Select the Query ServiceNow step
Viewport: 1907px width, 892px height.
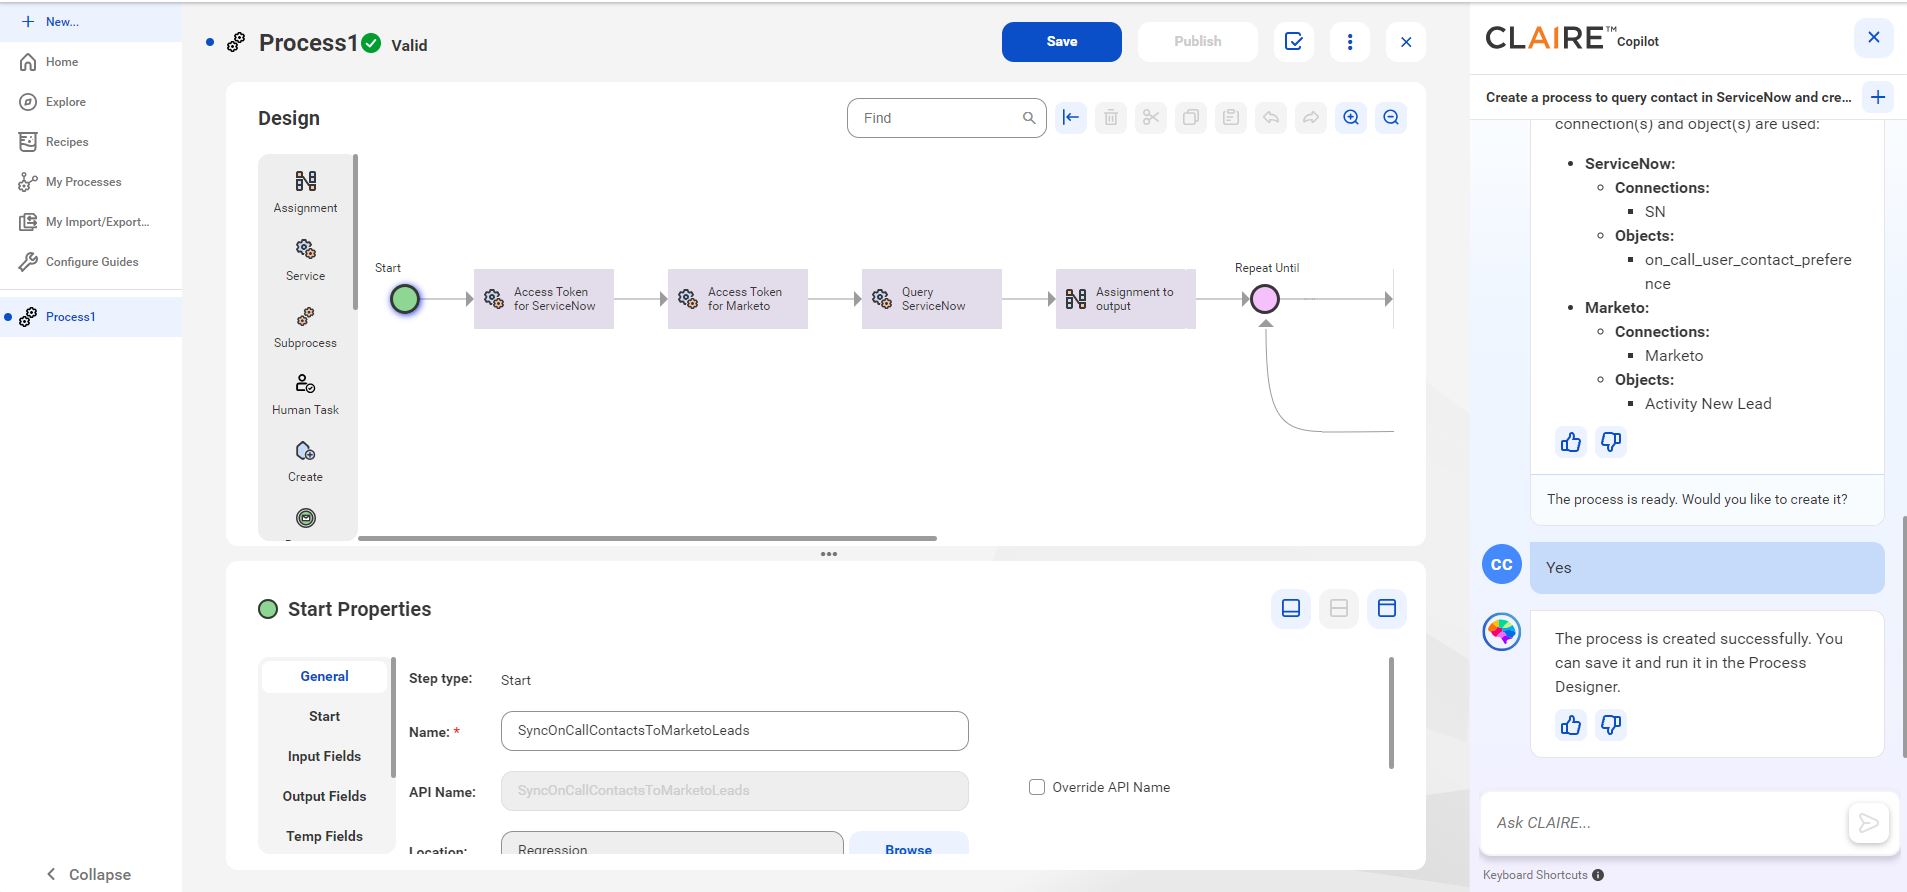[932, 299]
